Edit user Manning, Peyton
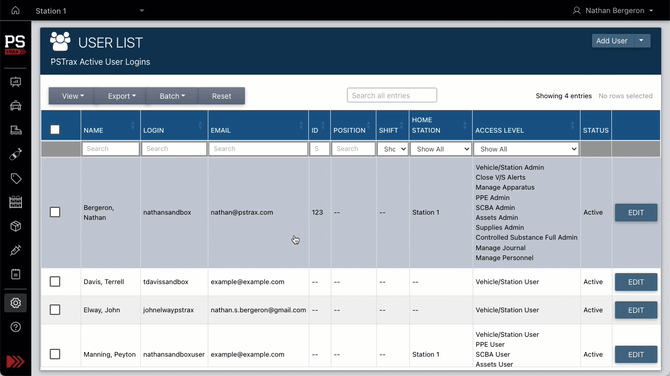The height and width of the screenshot is (376, 670). (x=636, y=355)
